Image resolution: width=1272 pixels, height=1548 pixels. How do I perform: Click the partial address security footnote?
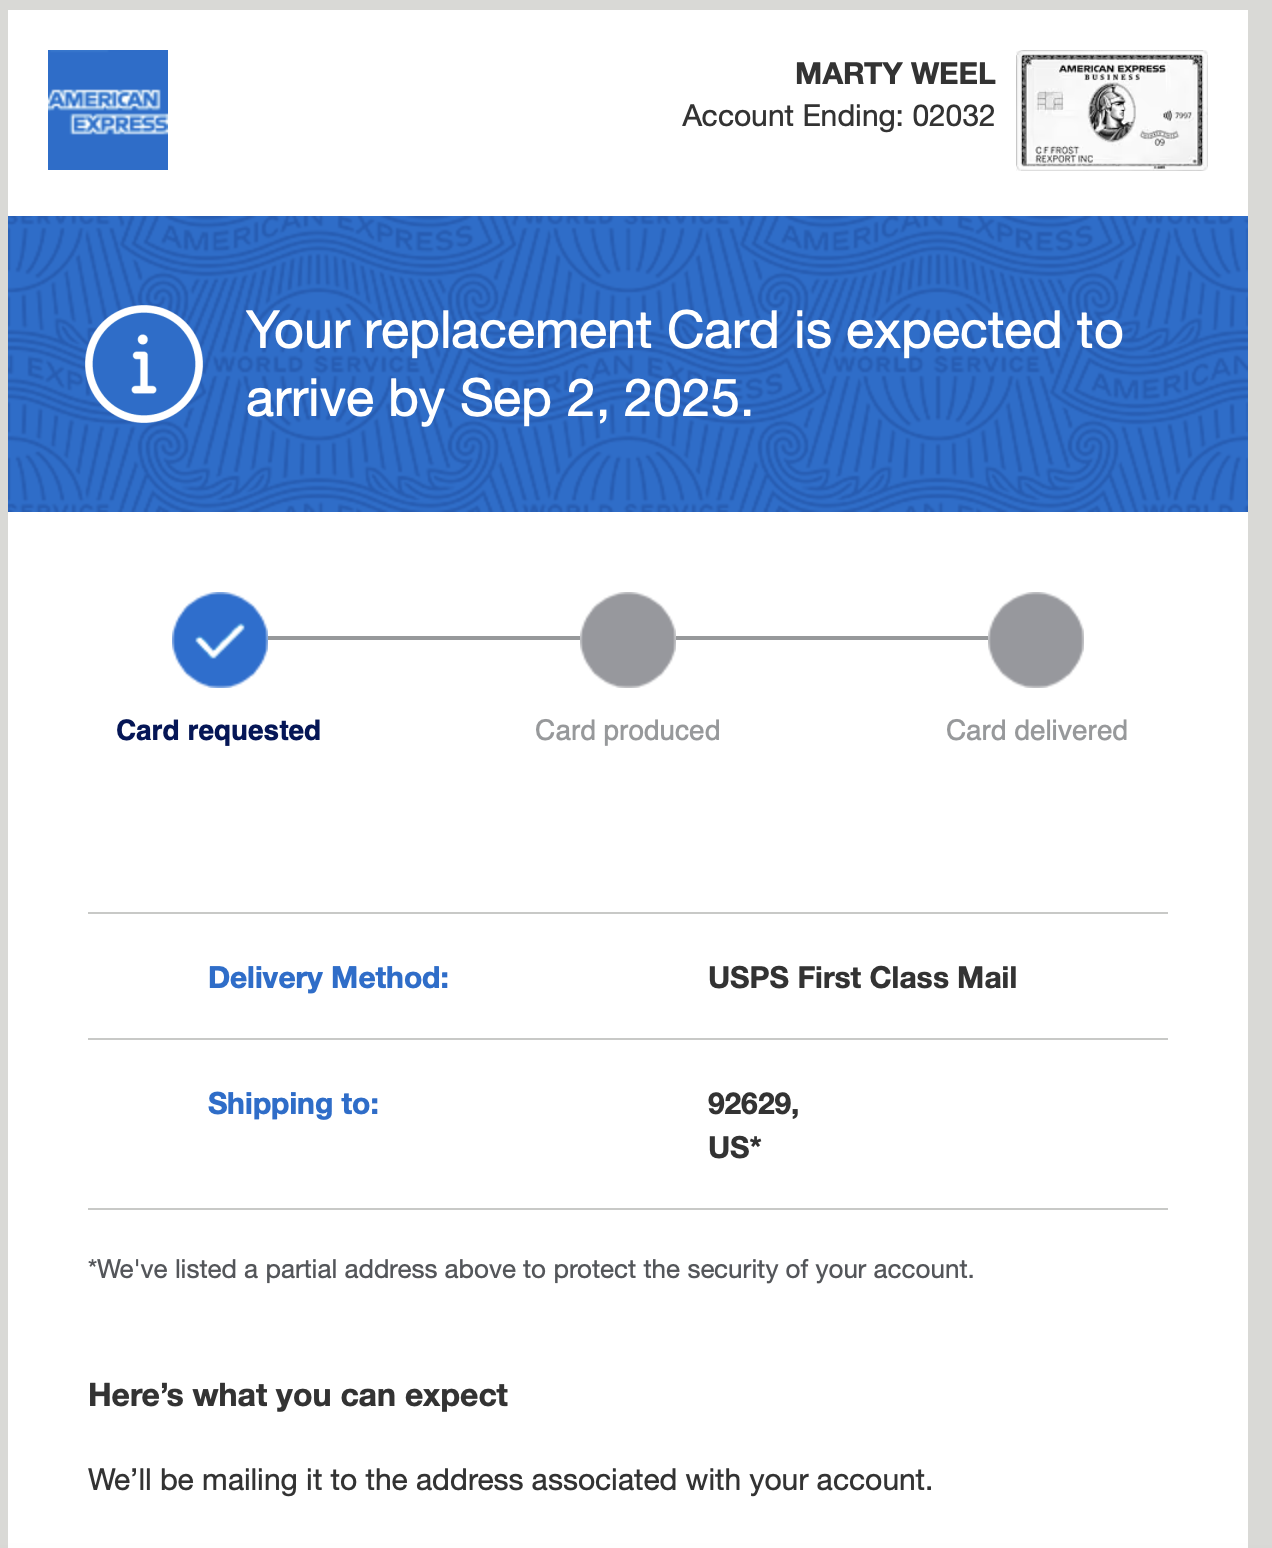[531, 1270]
